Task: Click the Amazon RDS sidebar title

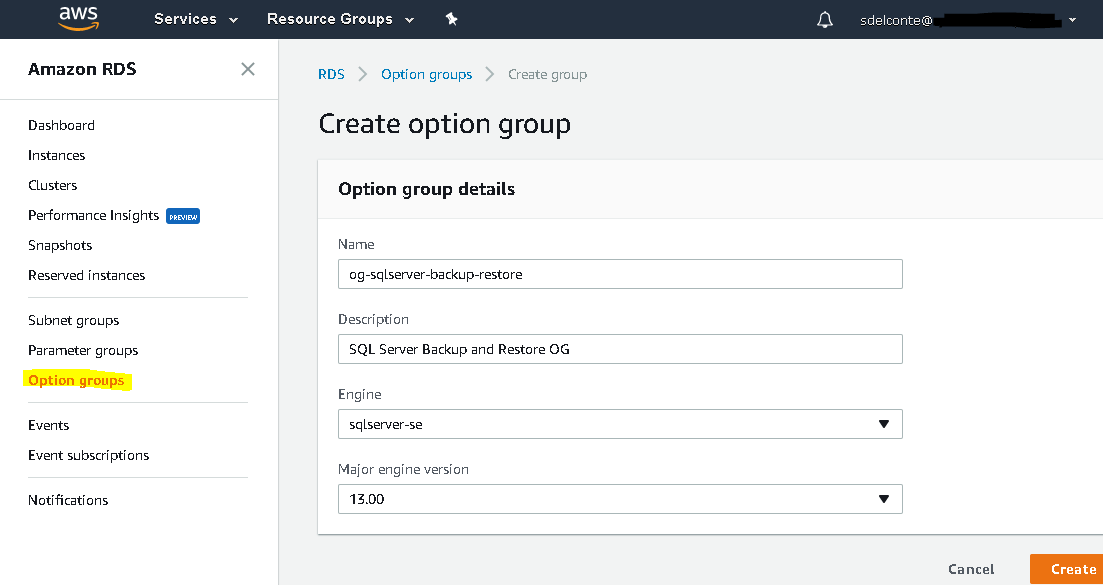Action: 82,69
